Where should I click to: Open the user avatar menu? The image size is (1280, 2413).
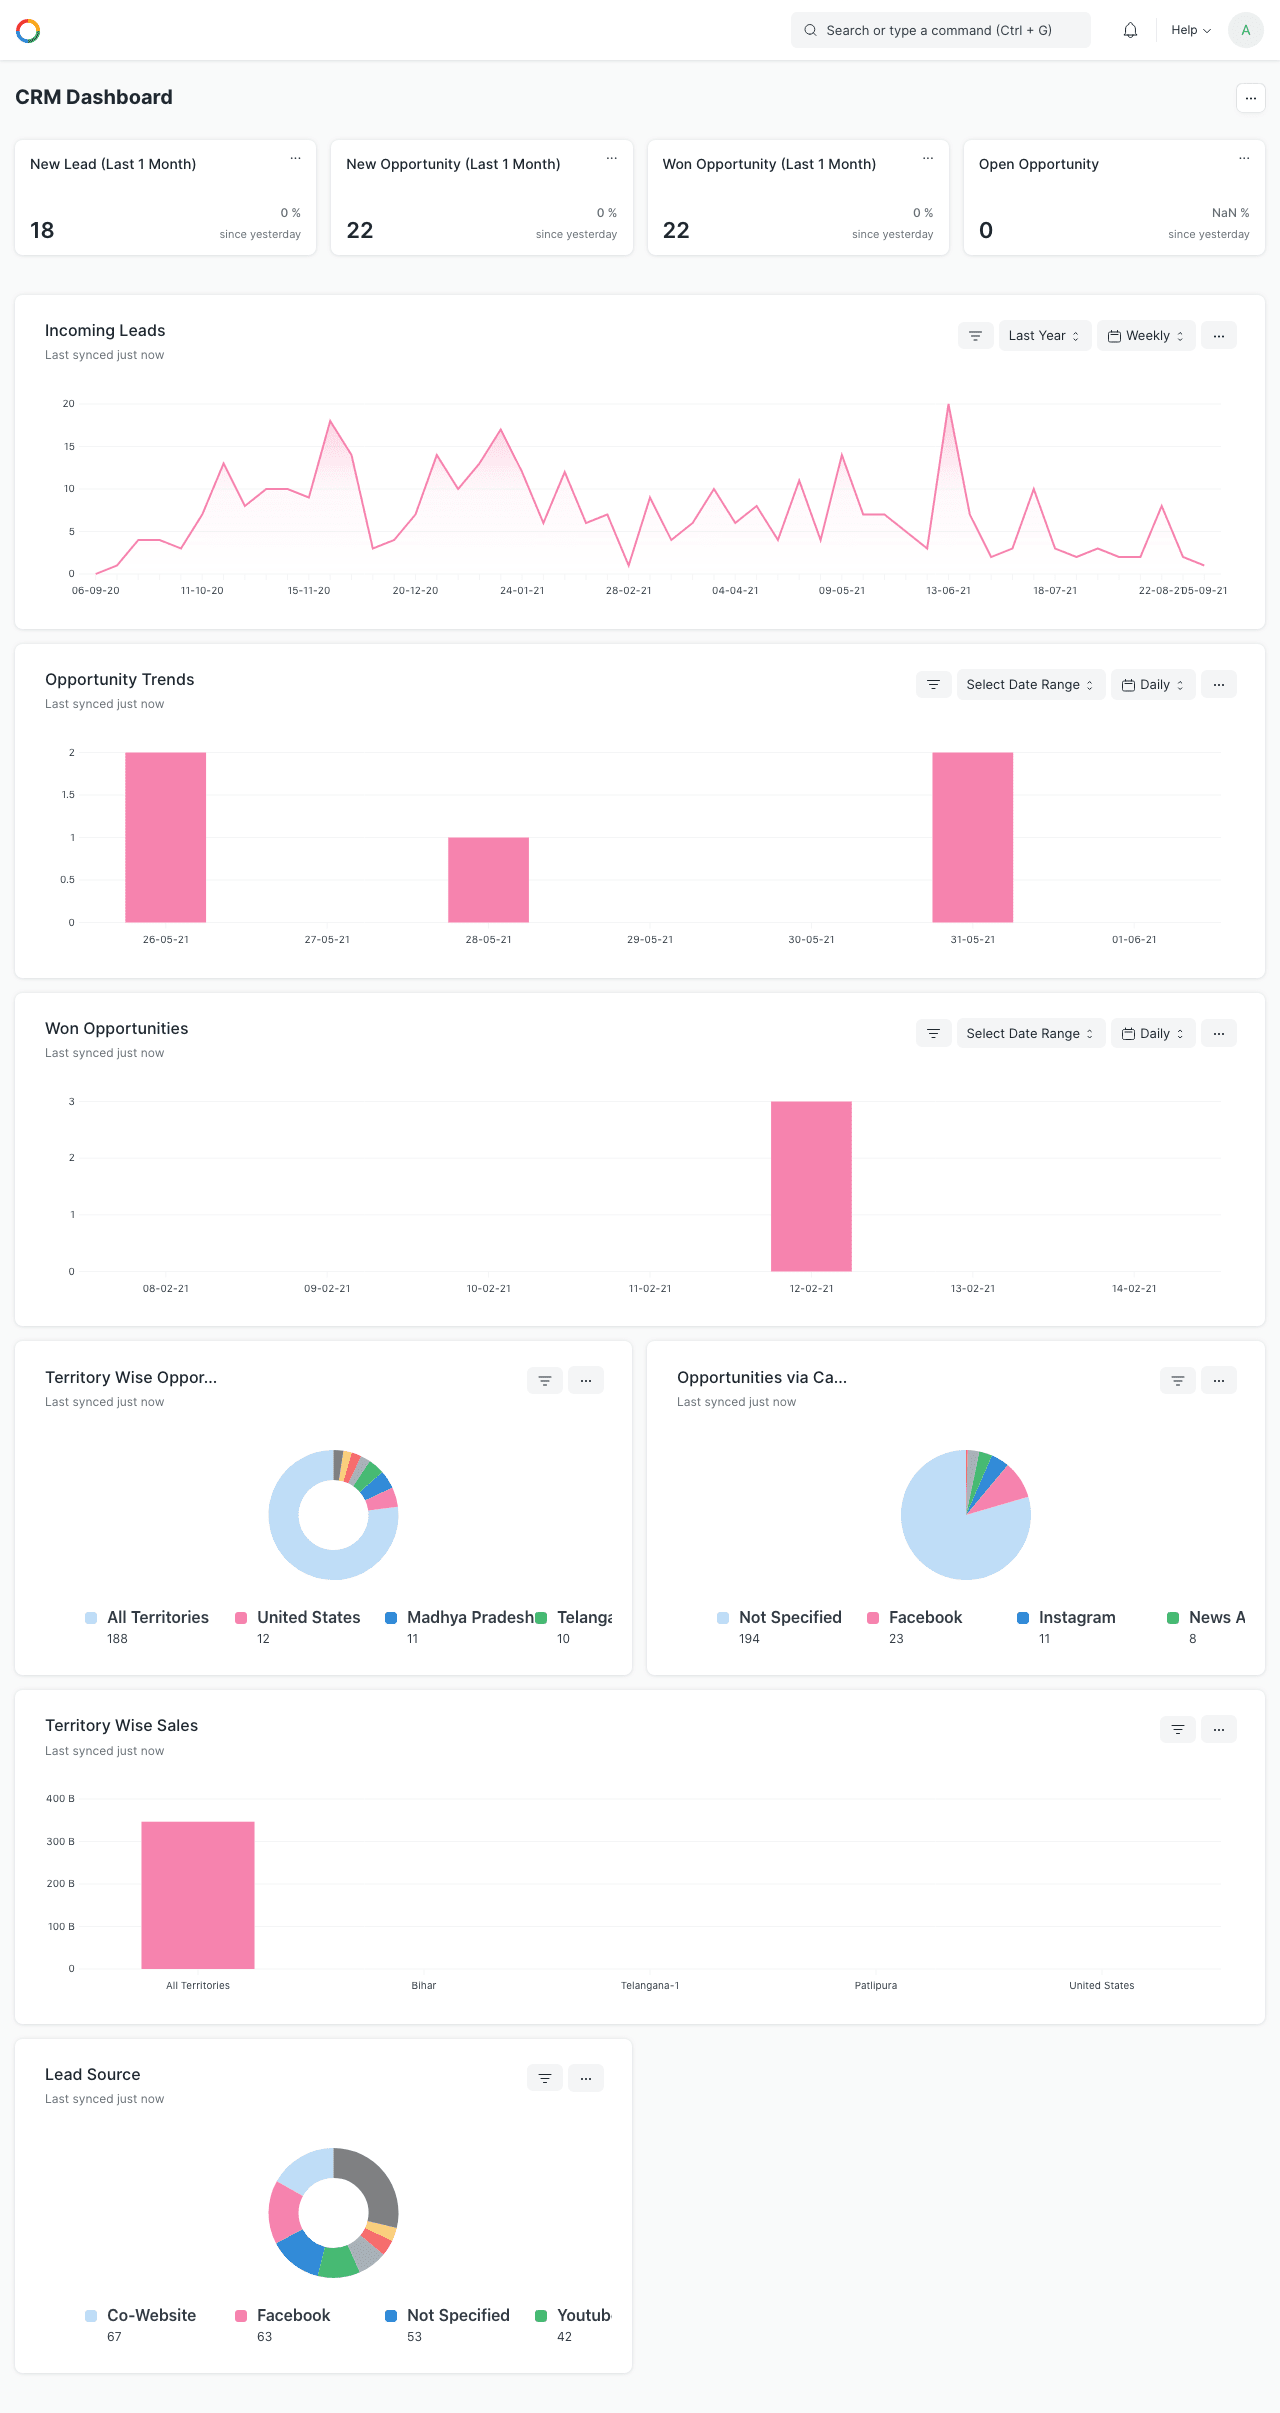[1246, 30]
